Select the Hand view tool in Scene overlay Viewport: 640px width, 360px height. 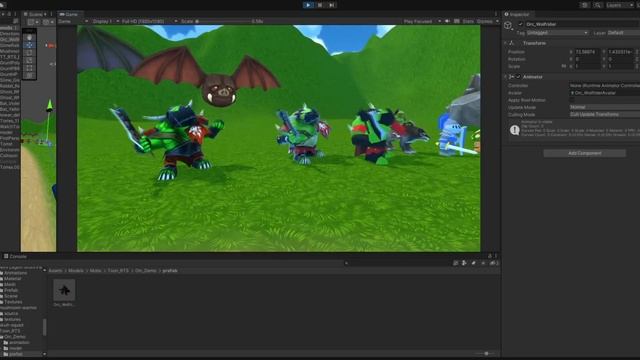[x=29, y=38]
